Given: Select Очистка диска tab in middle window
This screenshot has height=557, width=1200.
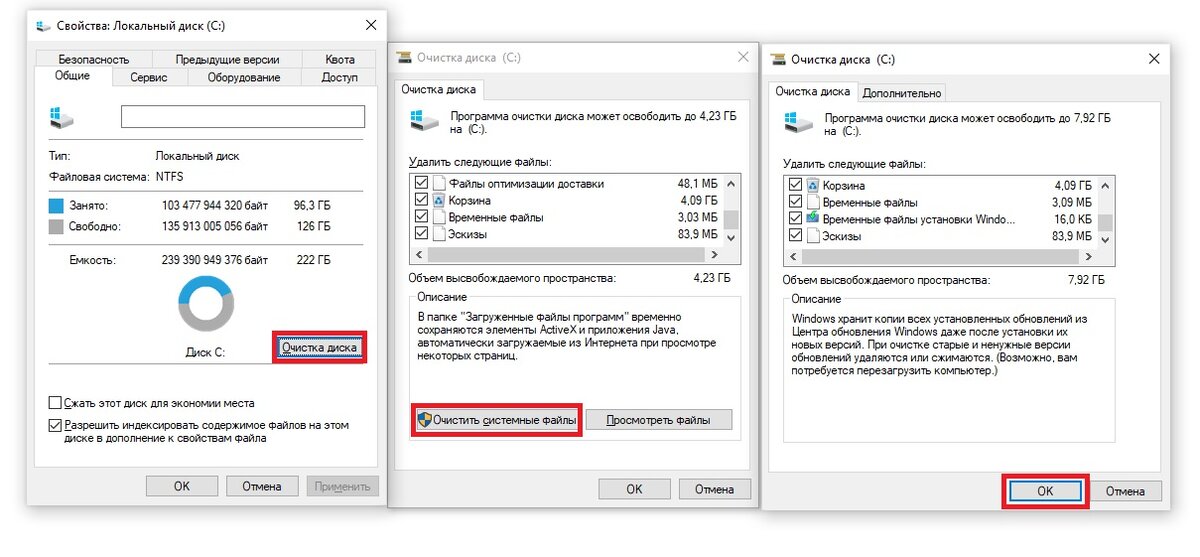Looking at the screenshot, I should [439, 89].
